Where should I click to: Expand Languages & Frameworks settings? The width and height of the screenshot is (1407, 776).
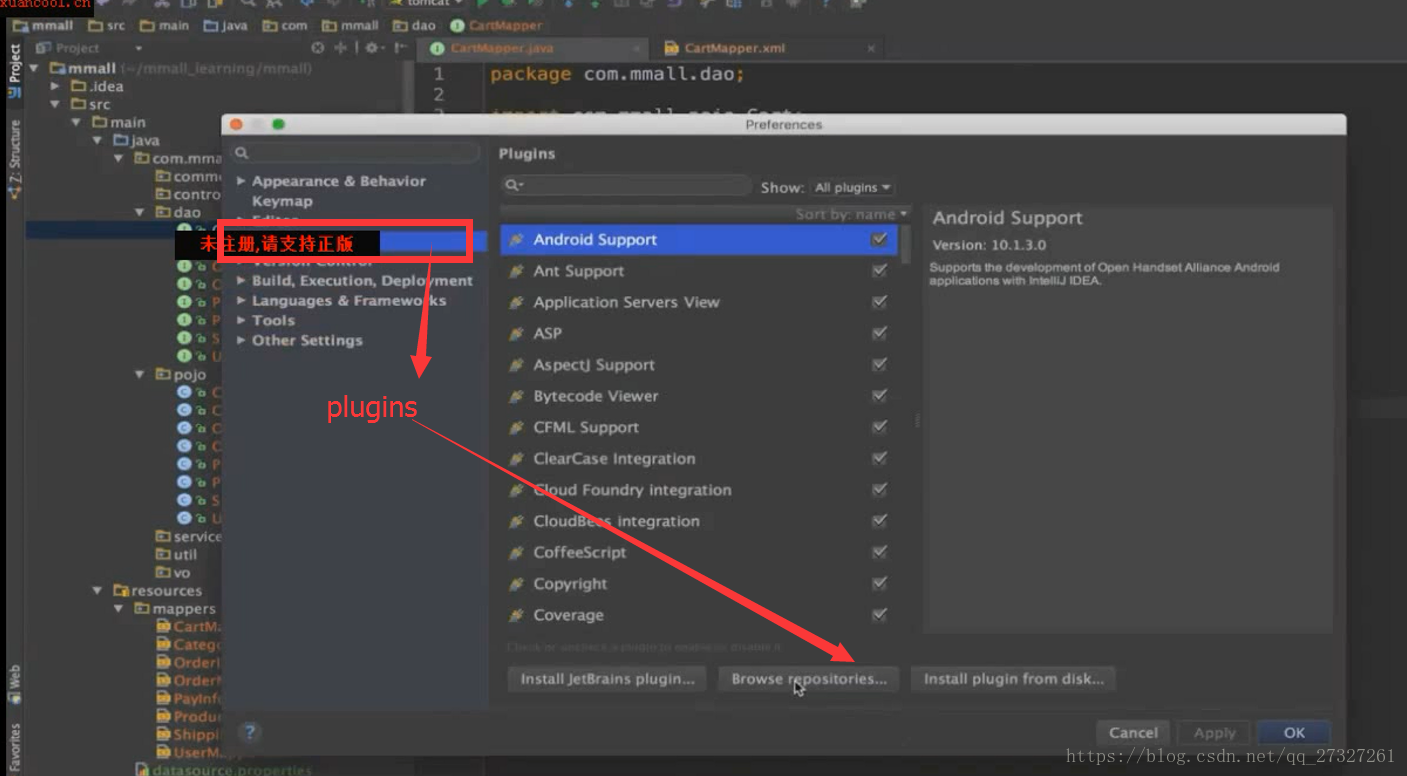pos(241,301)
